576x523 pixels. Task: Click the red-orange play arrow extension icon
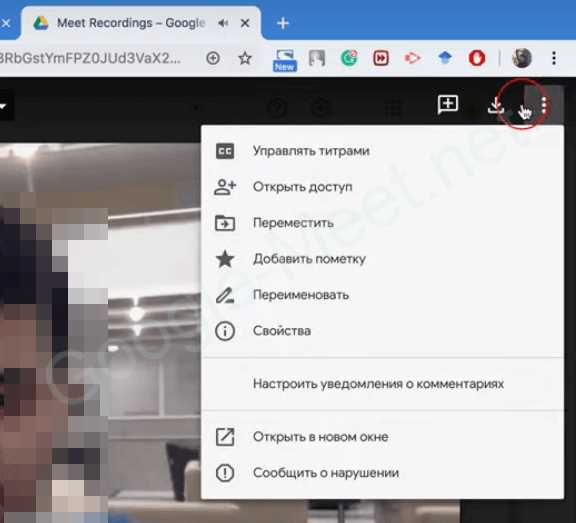pyautogui.click(x=413, y=58)
